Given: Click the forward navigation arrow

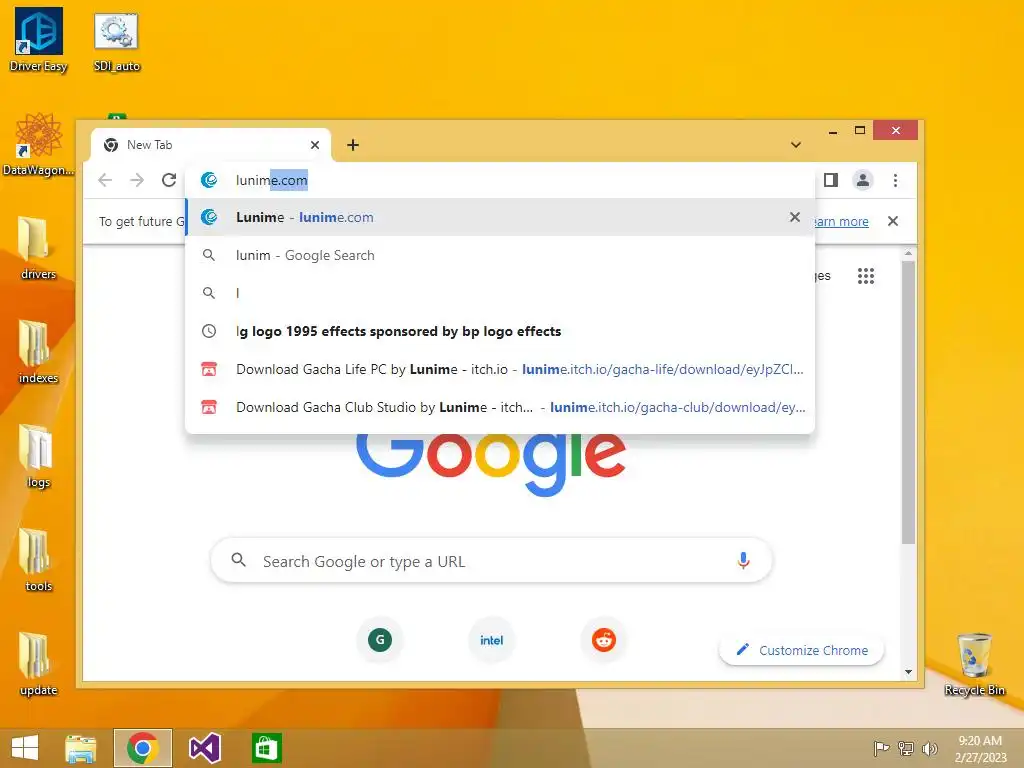Looking at the screenshot, I should click(137, 180).
